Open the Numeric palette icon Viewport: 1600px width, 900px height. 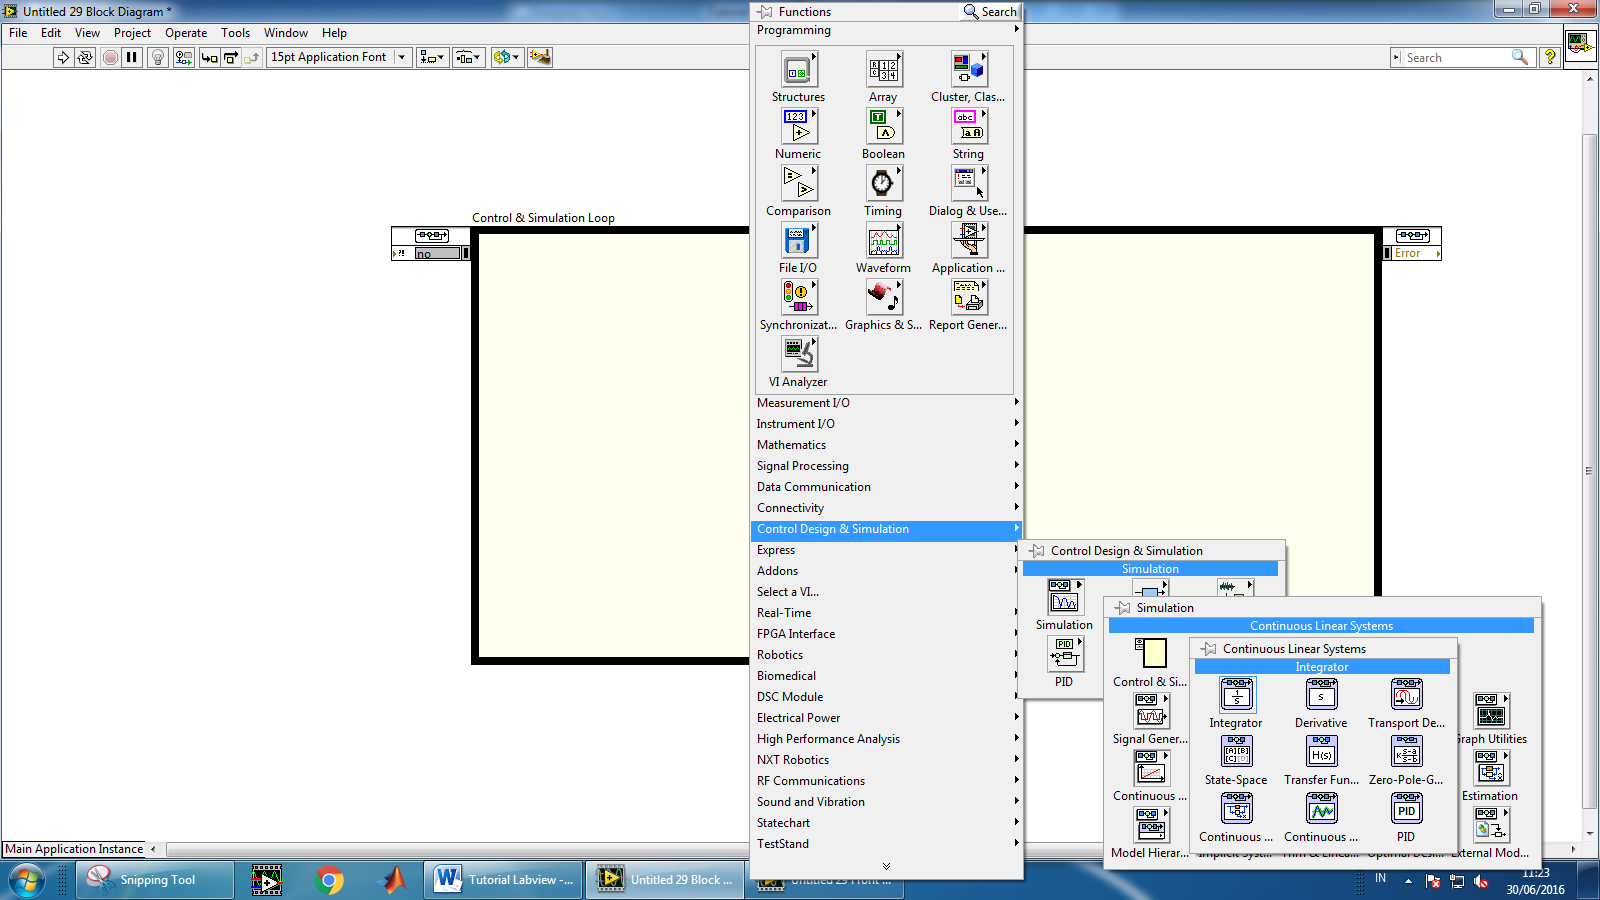click(x=798, y=126)
